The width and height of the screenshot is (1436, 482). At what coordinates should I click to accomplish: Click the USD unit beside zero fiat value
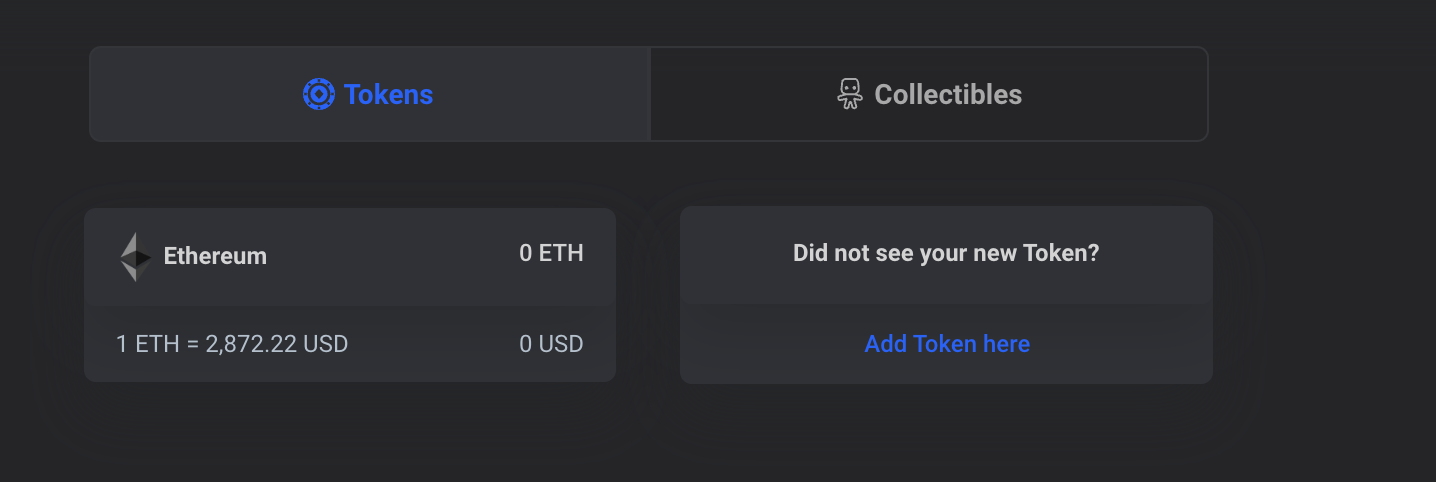click(561, 344)
